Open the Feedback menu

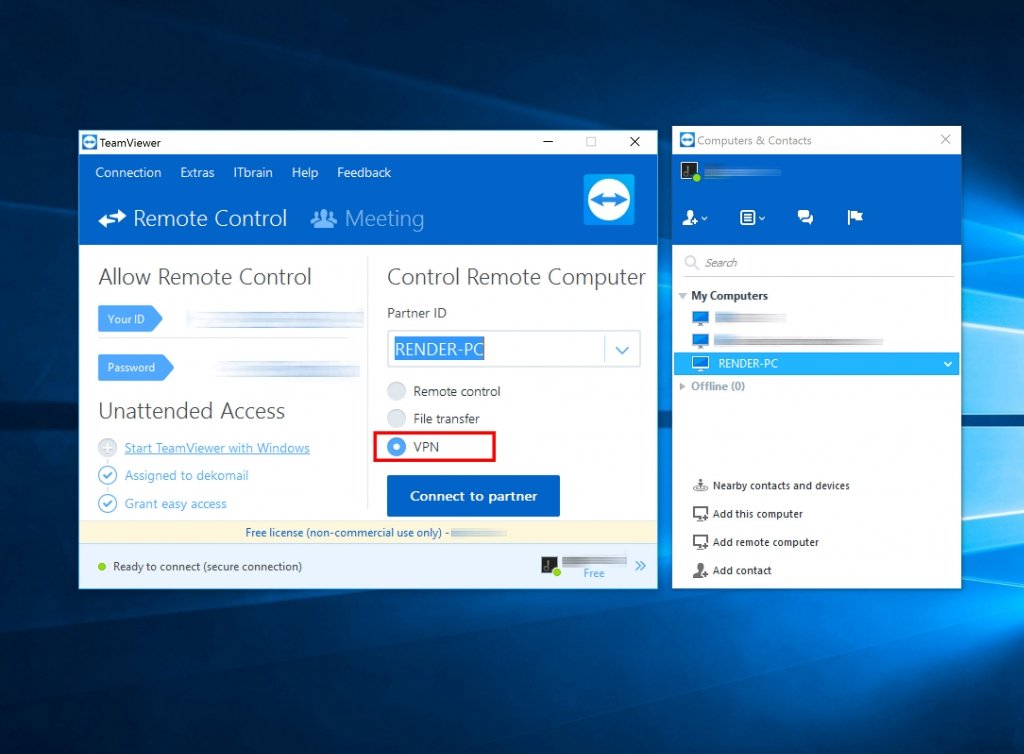(x=364, y=172)
